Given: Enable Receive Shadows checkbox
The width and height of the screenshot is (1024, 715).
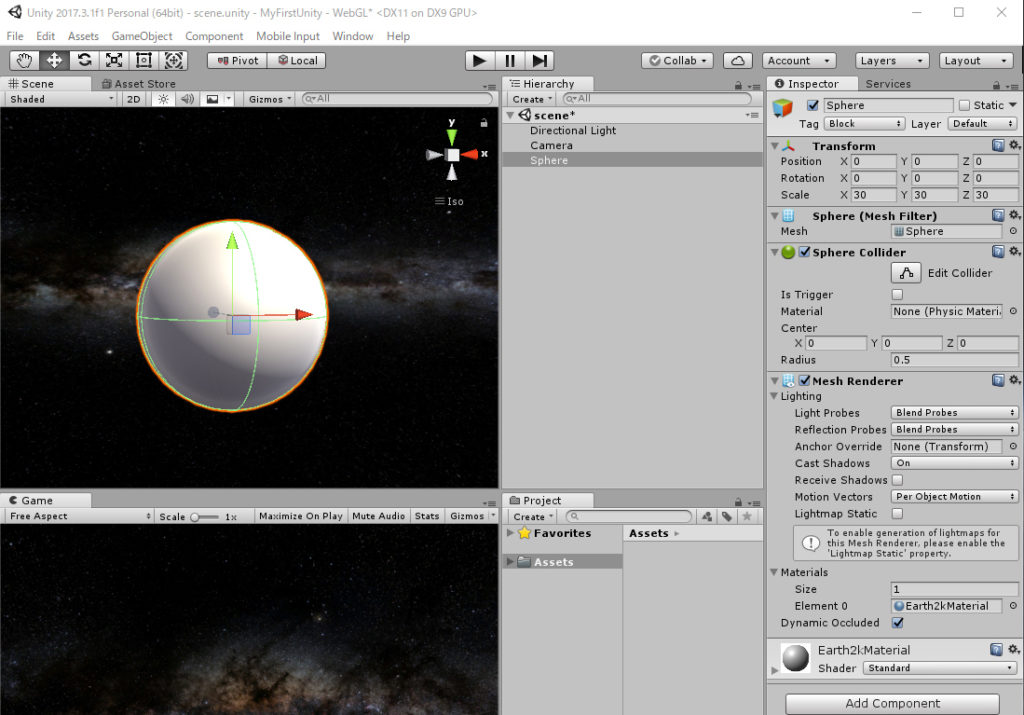Looking at the screenshot, I should point(897,480).
